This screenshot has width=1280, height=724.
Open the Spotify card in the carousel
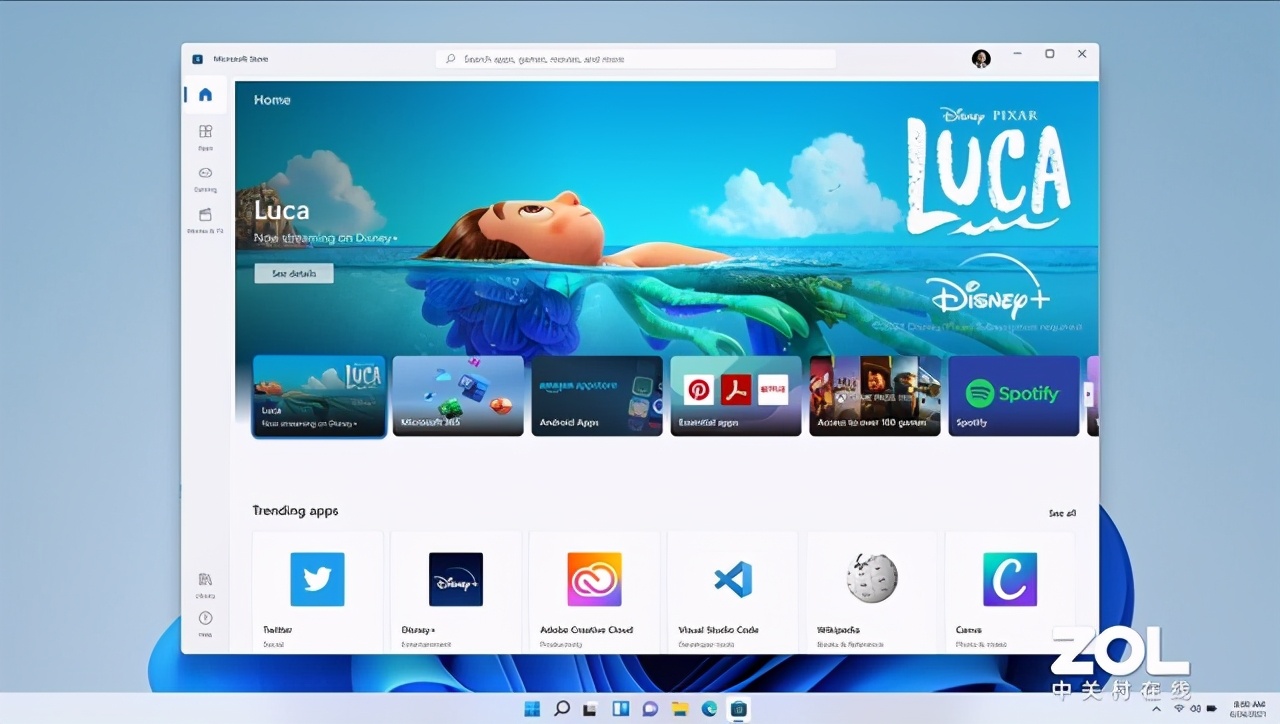click(1013, 395)
